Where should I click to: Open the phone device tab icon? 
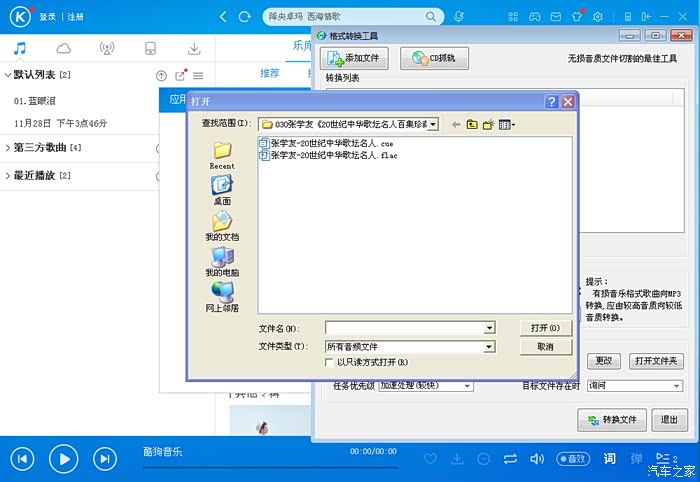click(150, 48)
